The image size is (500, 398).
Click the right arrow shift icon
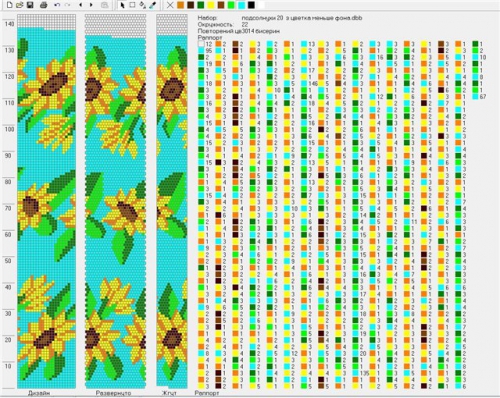[91, 5]
